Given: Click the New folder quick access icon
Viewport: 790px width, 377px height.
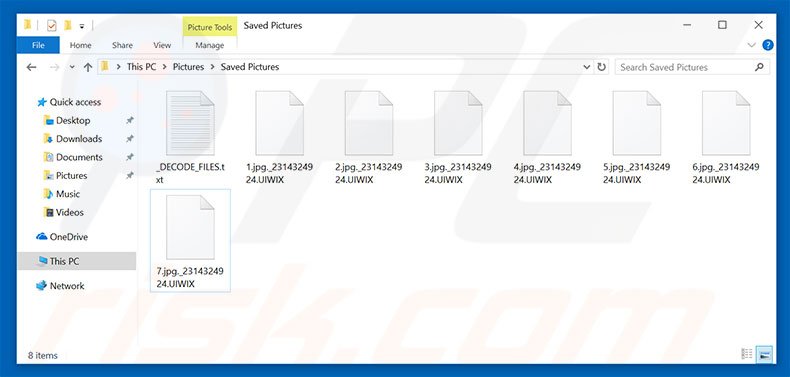Looking at the screenshot, I should 68,25.
